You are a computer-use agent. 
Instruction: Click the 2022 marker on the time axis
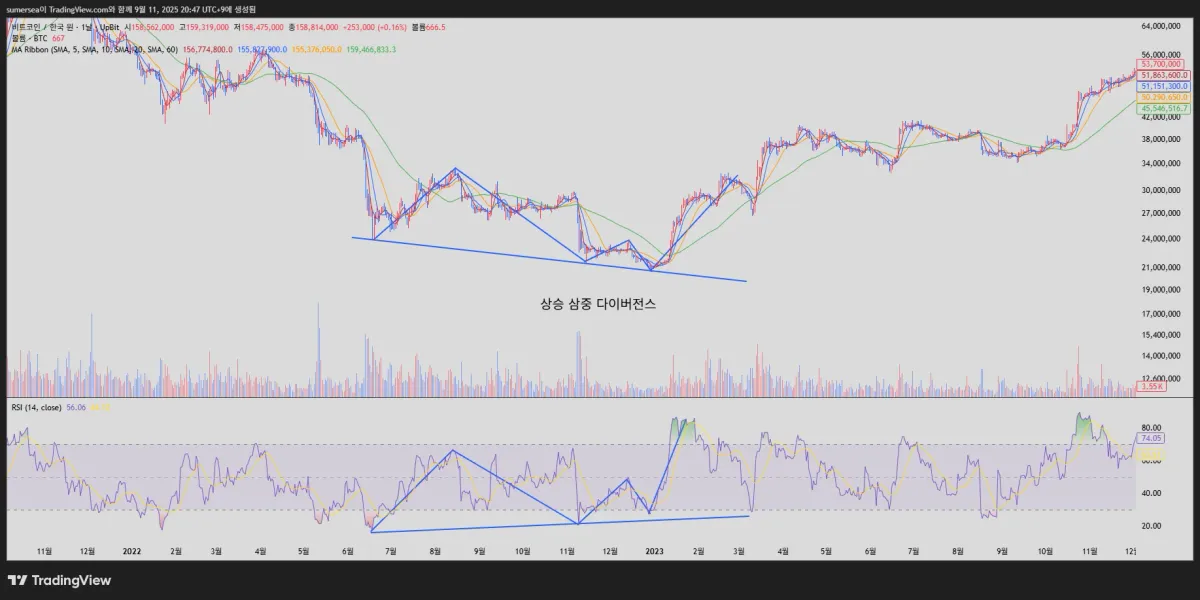click(130, 550)
